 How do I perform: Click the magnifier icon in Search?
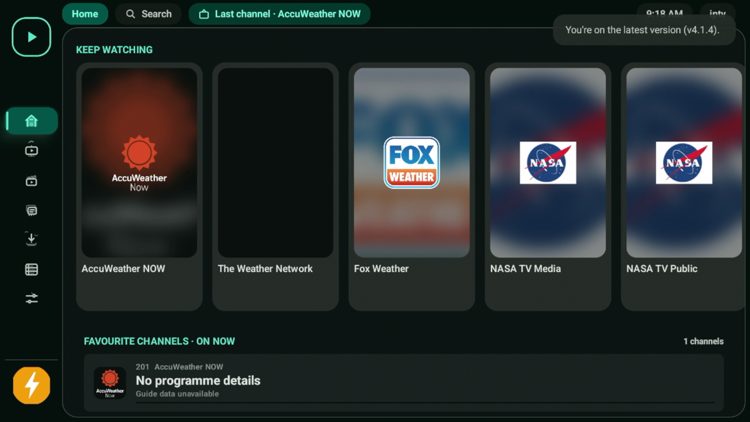pyautogui.click(x=130, y=14)
